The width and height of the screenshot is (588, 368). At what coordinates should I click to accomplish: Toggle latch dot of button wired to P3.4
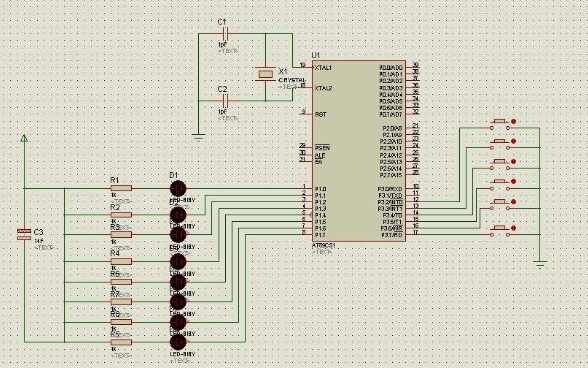[x=513, y=161]
